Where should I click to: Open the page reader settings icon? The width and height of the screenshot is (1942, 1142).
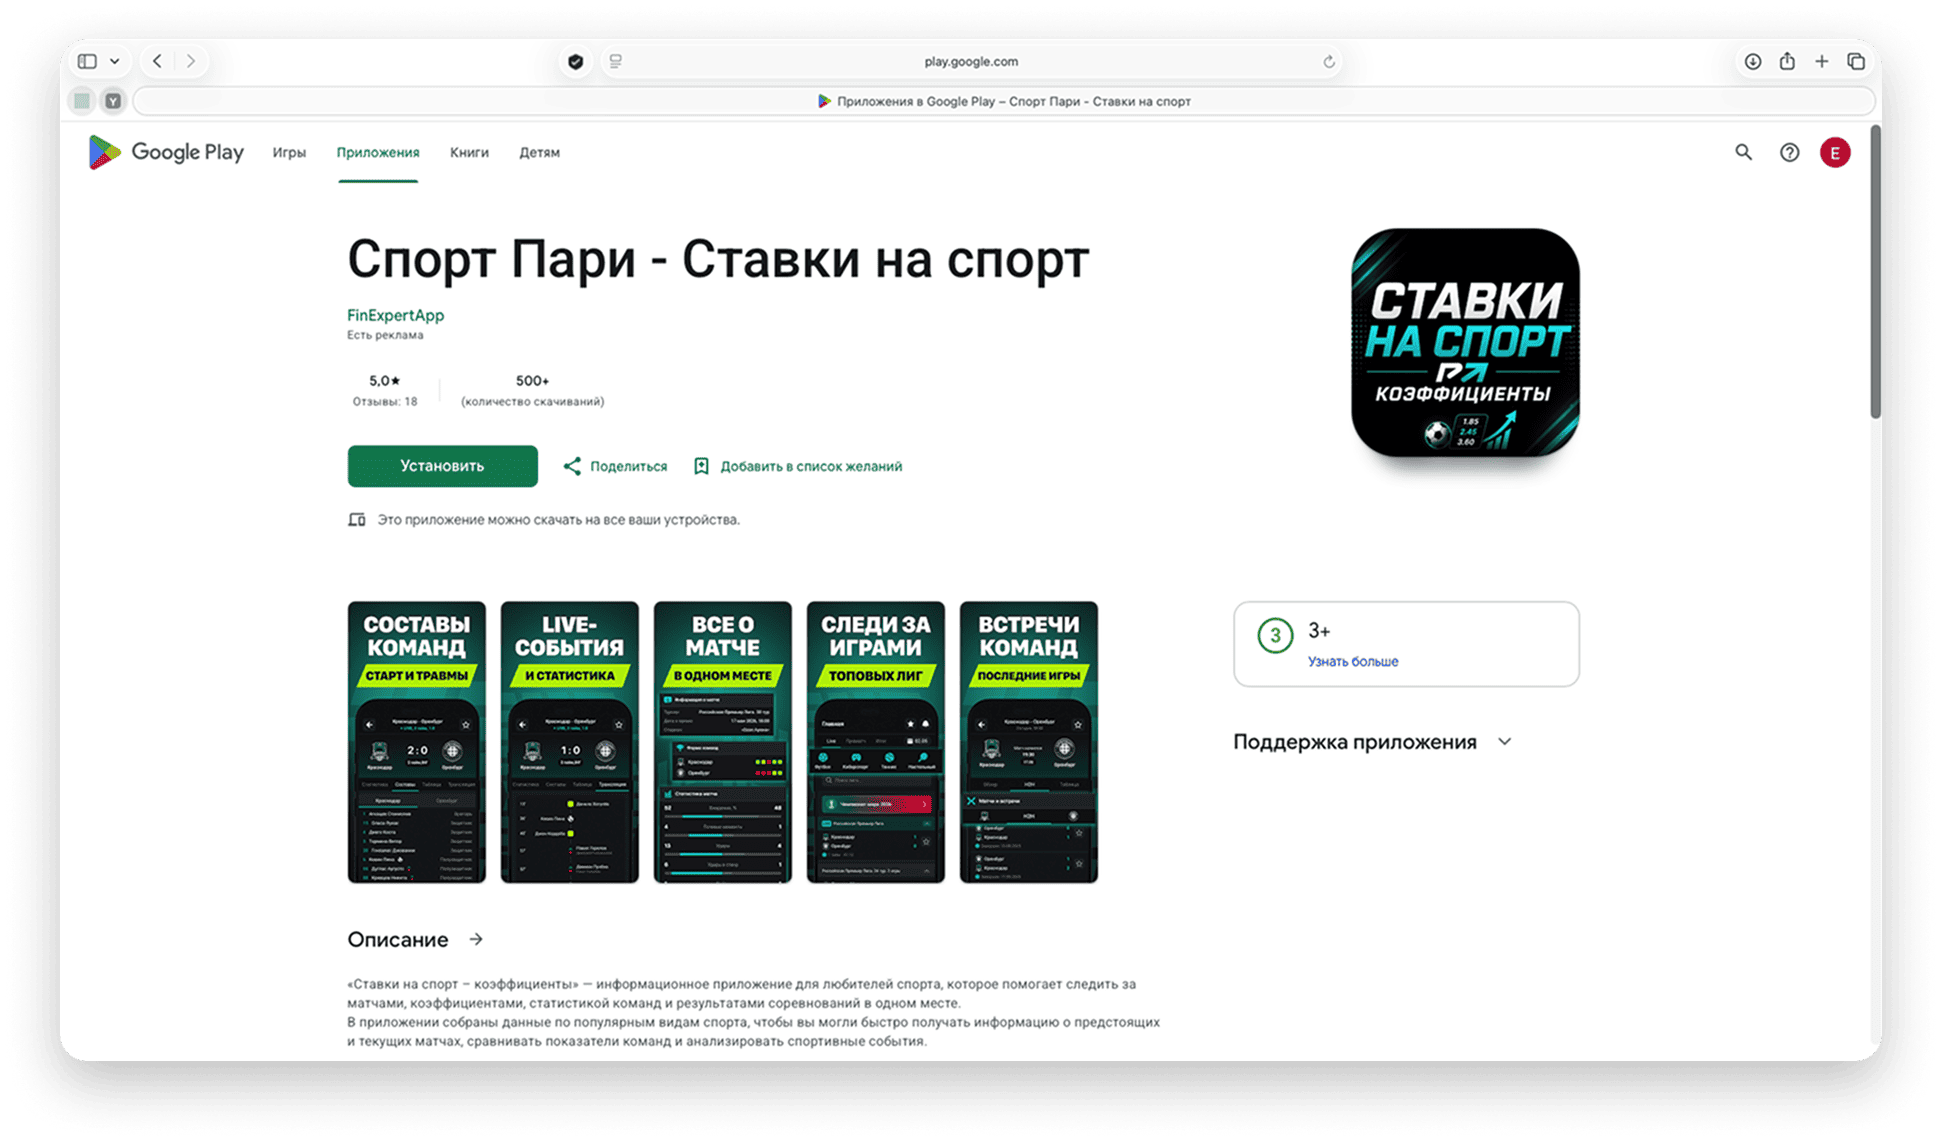coord(616,61)
